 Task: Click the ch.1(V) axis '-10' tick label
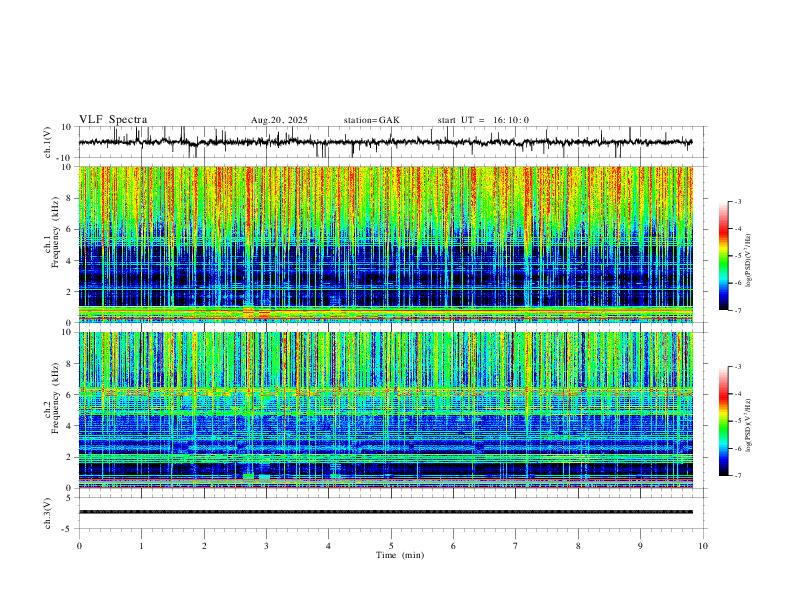click(65, 158)
